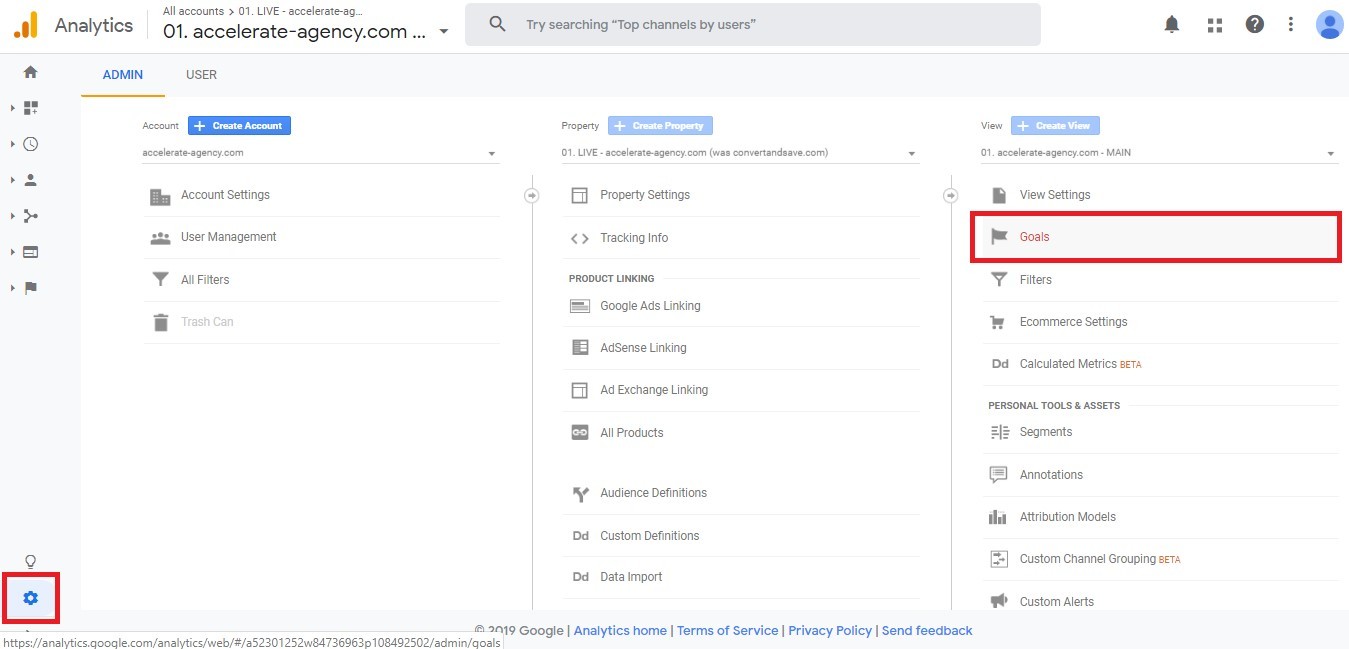Open notifications bell icon

point(1172,25)
